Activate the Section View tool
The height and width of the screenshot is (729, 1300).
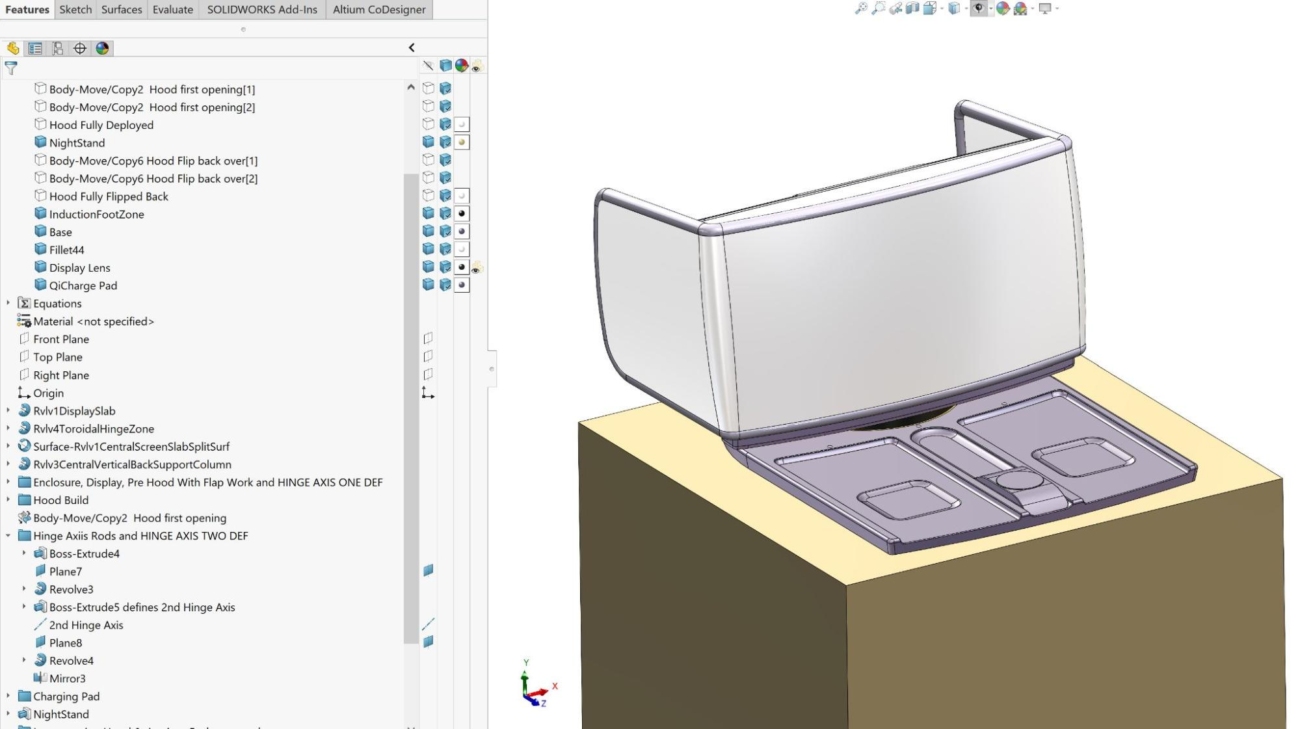(914, 7)
